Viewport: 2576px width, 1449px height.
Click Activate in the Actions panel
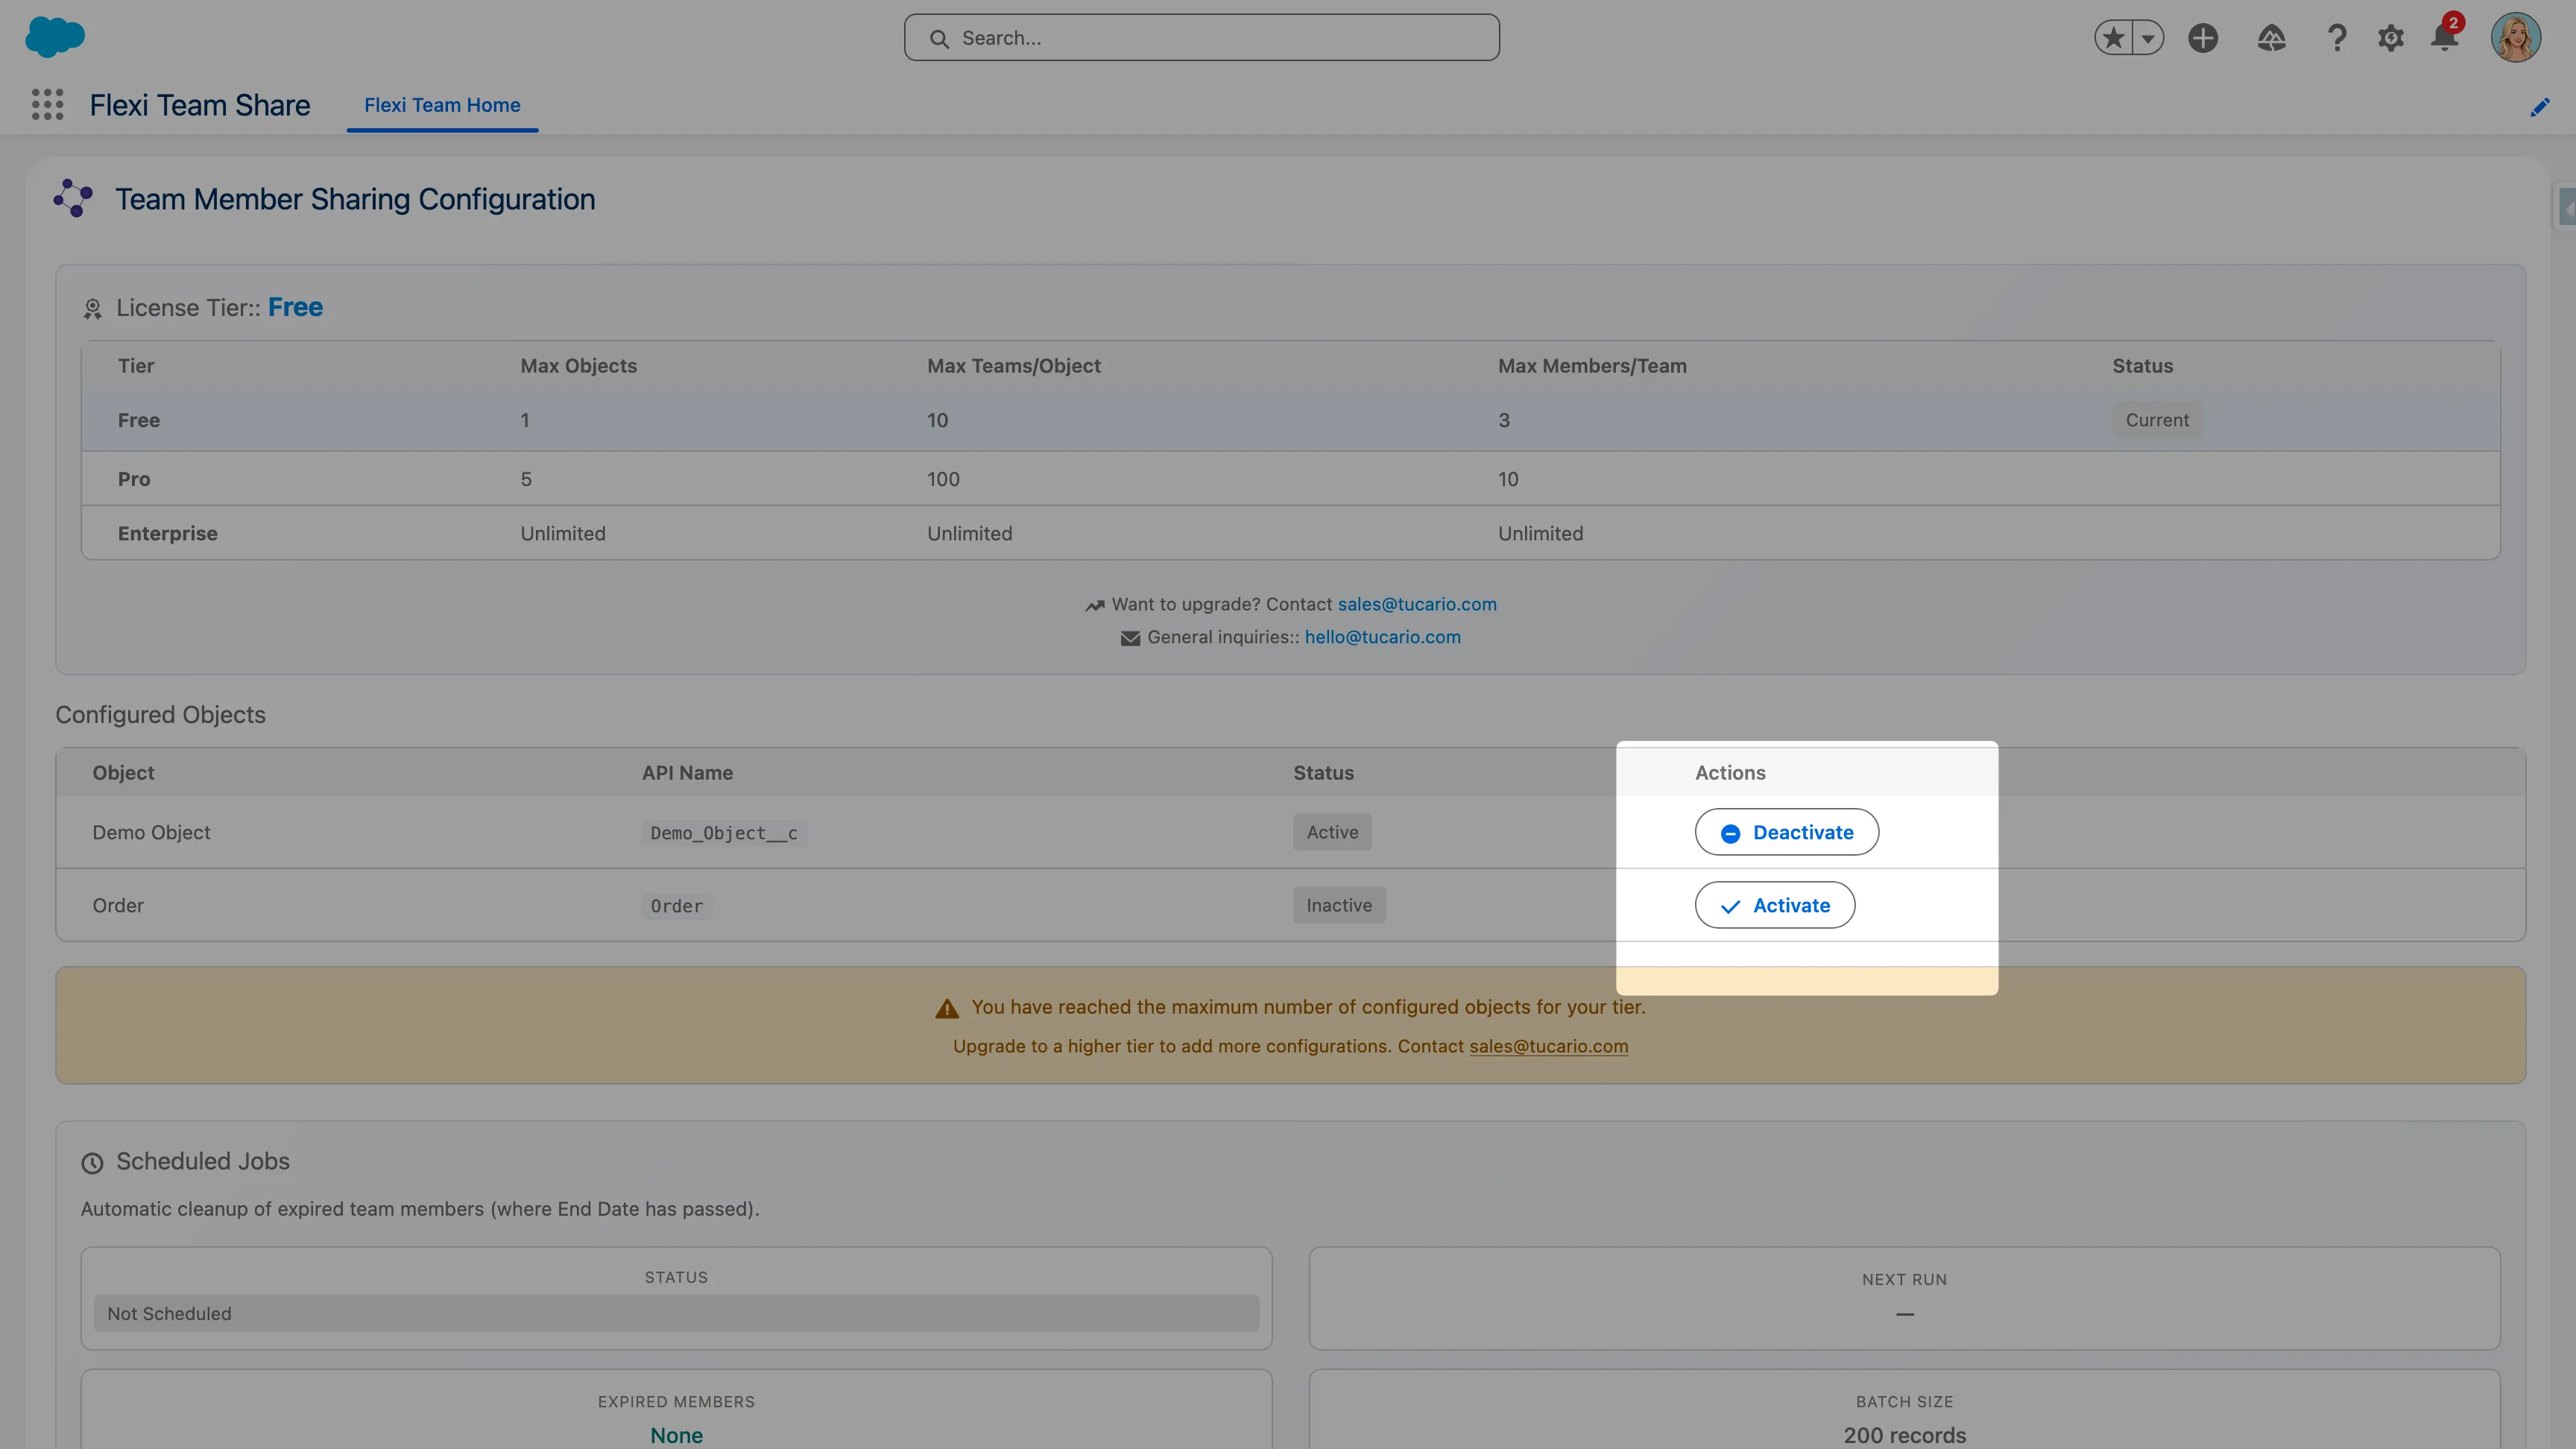click(x=1775, y=905)
